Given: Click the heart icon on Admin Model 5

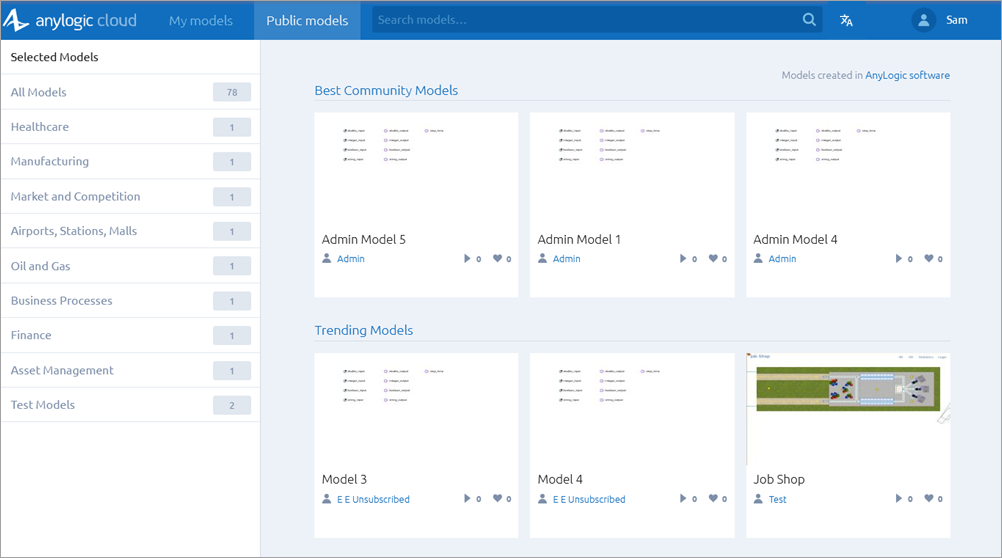Looking at the screenshot, I should (x=497, y=259).
